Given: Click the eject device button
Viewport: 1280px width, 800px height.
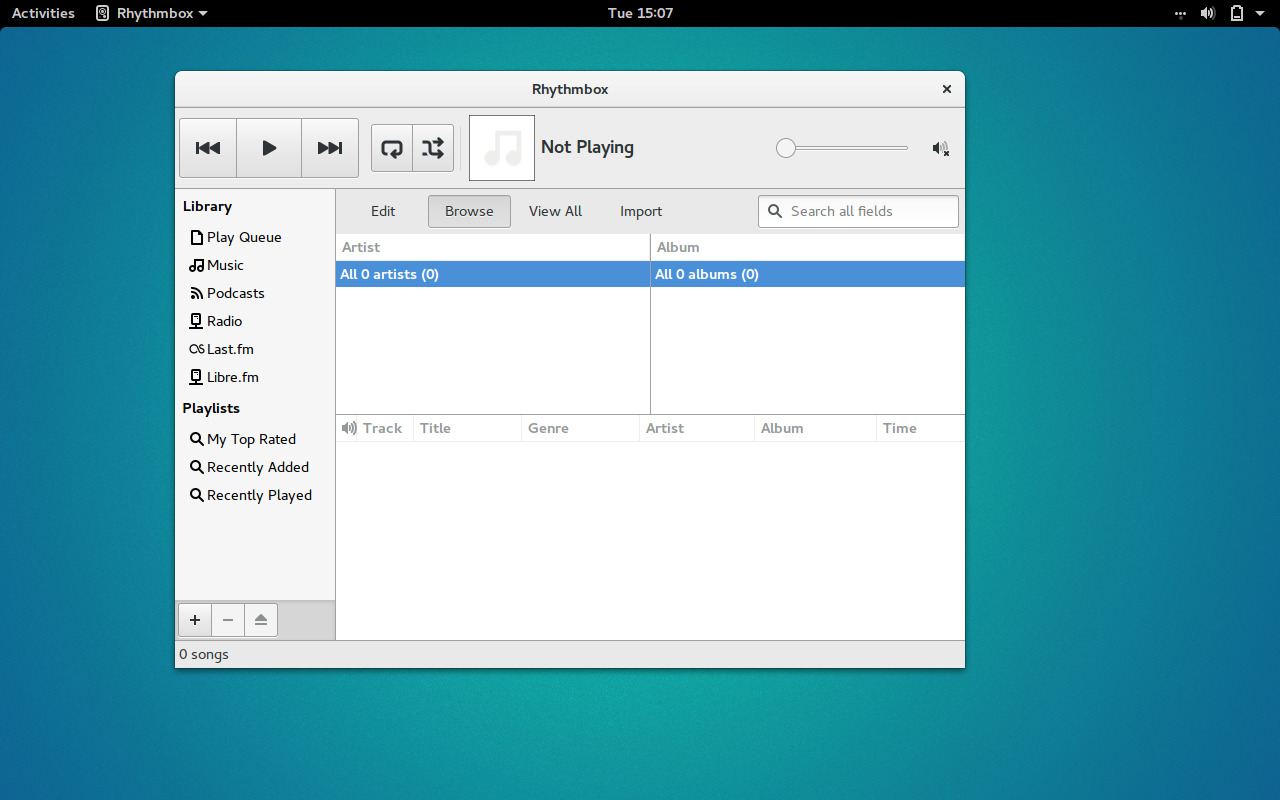Looking at the screenshot, I should (x=261, y=620).
